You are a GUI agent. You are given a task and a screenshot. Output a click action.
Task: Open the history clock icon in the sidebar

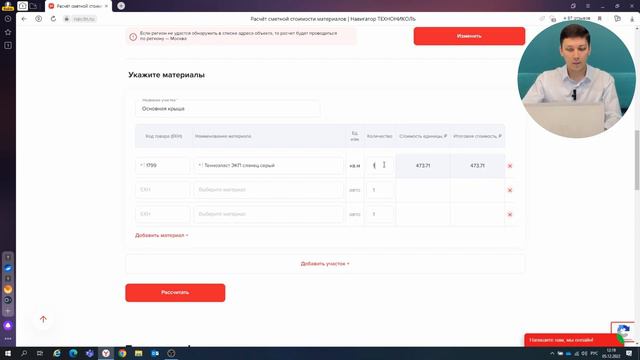8,19
